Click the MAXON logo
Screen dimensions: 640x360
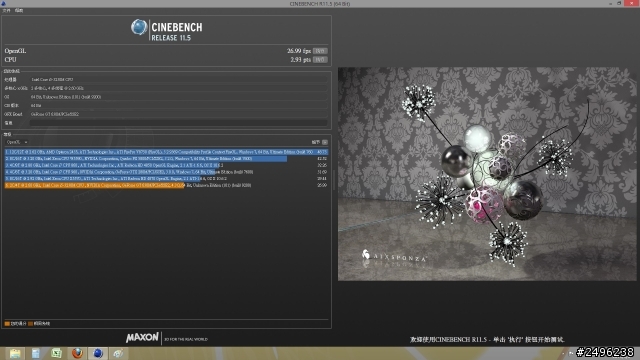[142, 338]
